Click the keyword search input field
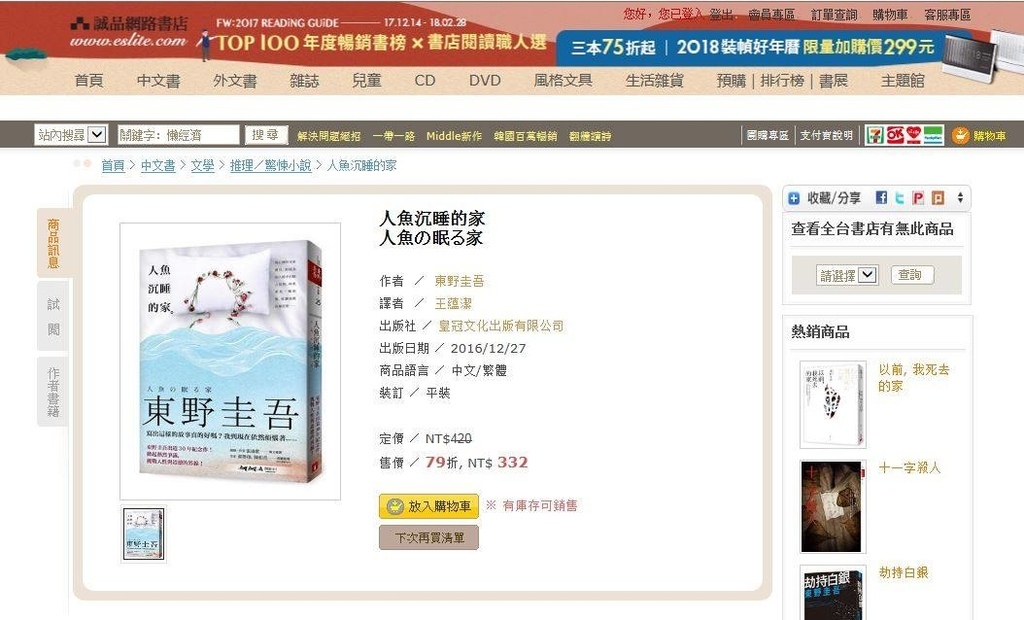 click(178, 135)
